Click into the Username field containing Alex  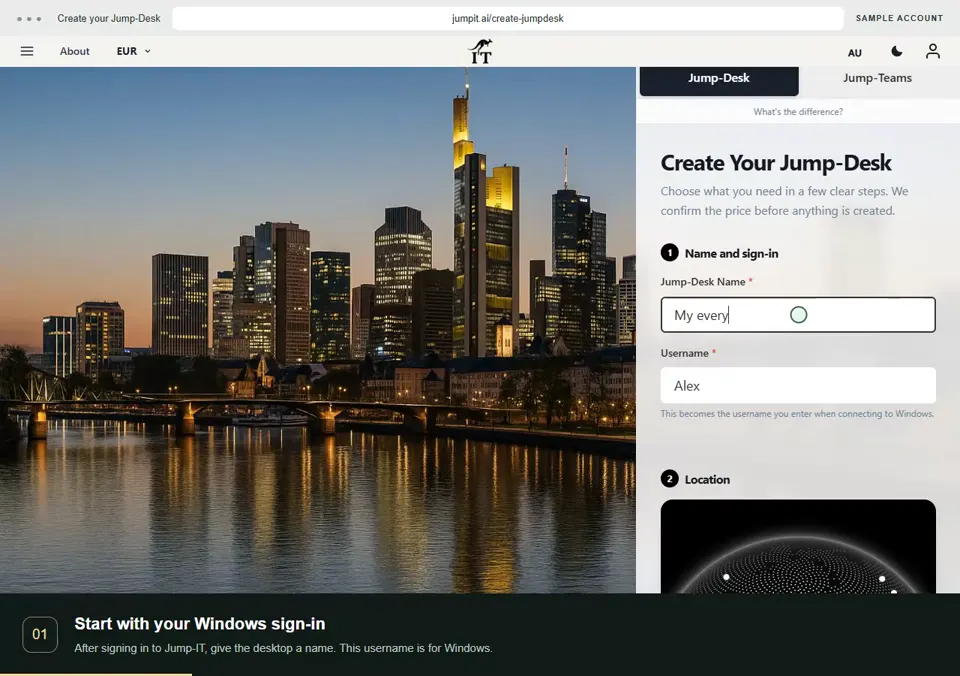(x=798, y=386)
